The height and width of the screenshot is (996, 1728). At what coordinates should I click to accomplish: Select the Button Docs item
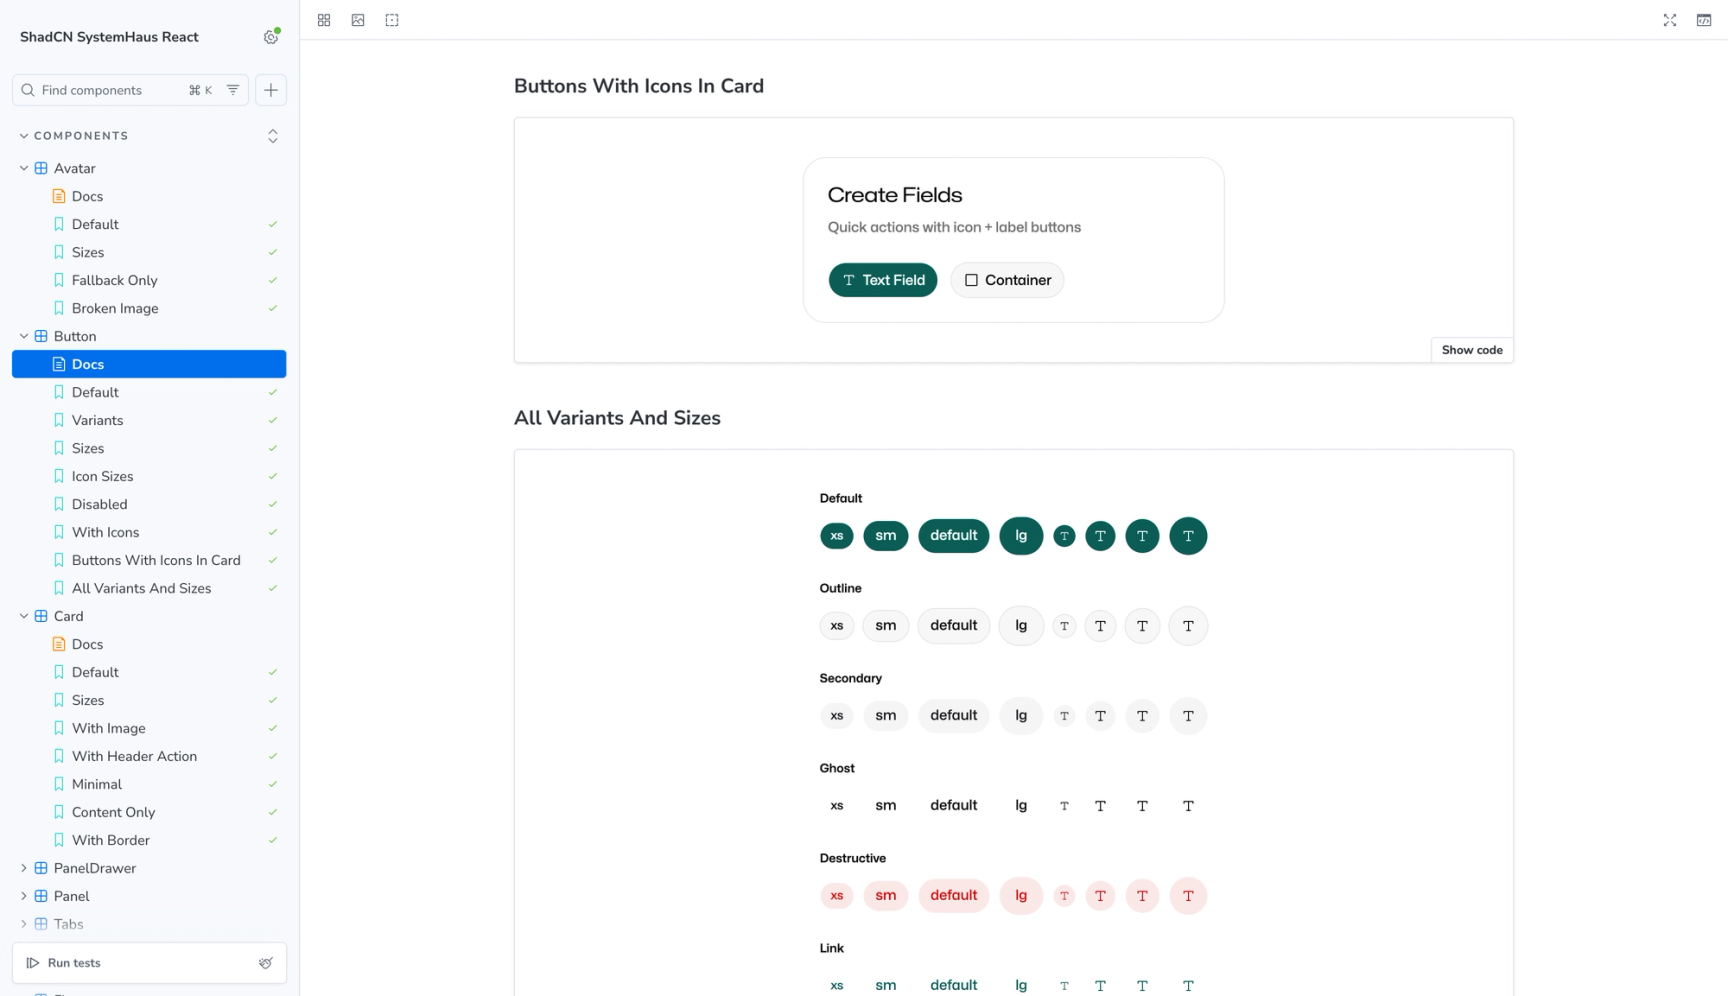pyautogui.click(x=149, y=364)
